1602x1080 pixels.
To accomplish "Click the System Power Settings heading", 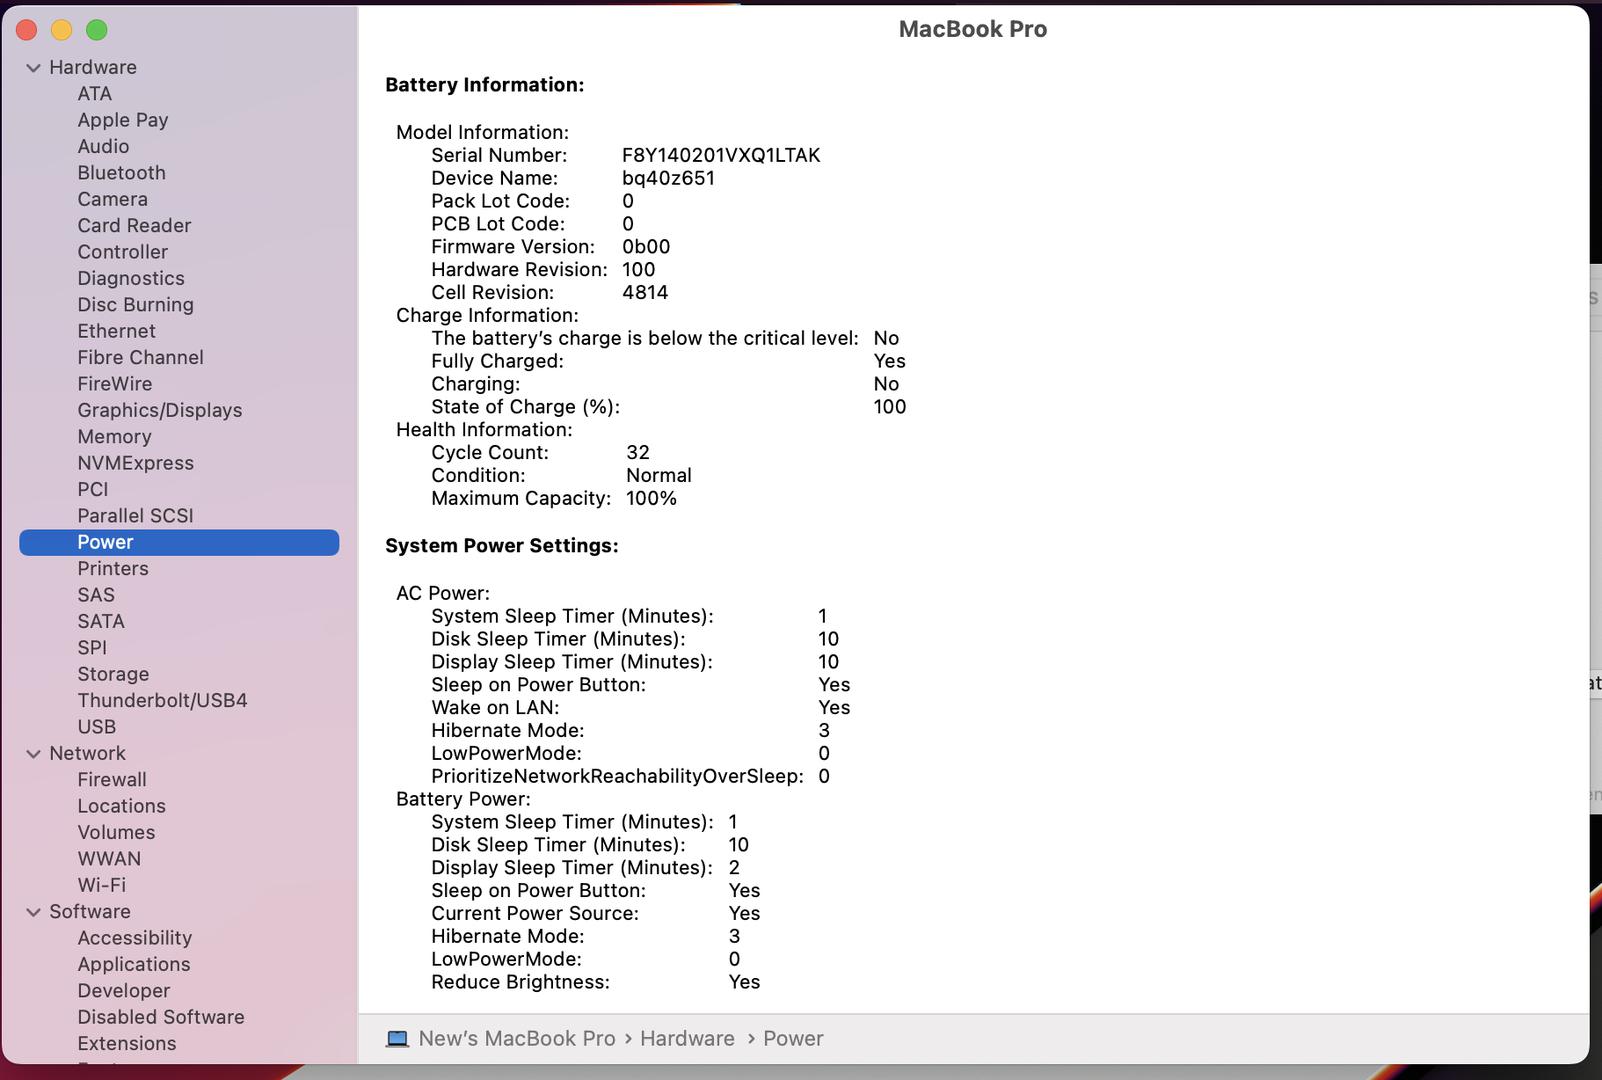I will [502, 546].
